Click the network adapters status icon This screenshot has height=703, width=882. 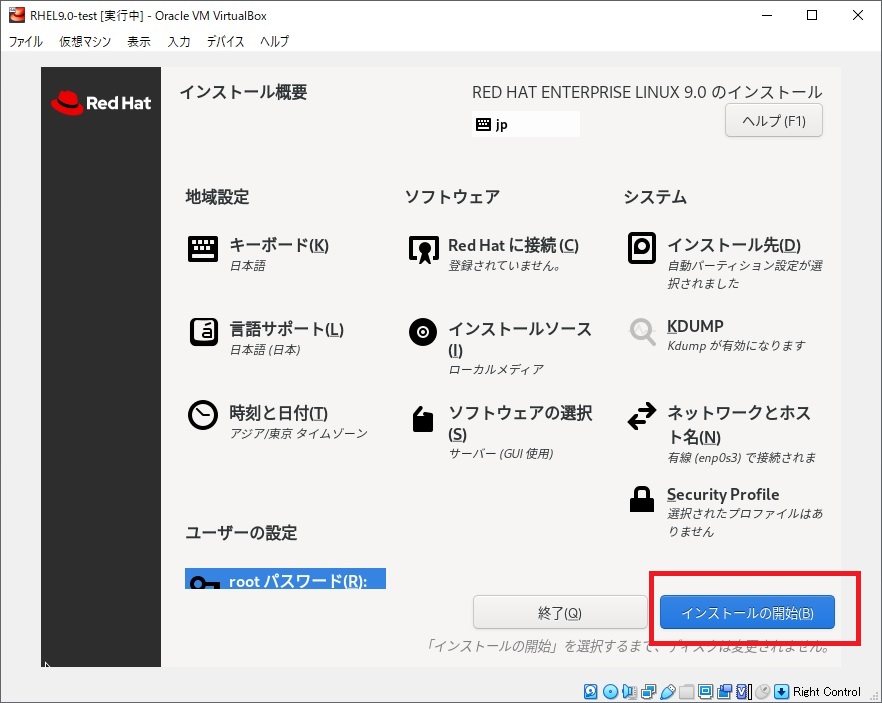(x=648, y=691)
